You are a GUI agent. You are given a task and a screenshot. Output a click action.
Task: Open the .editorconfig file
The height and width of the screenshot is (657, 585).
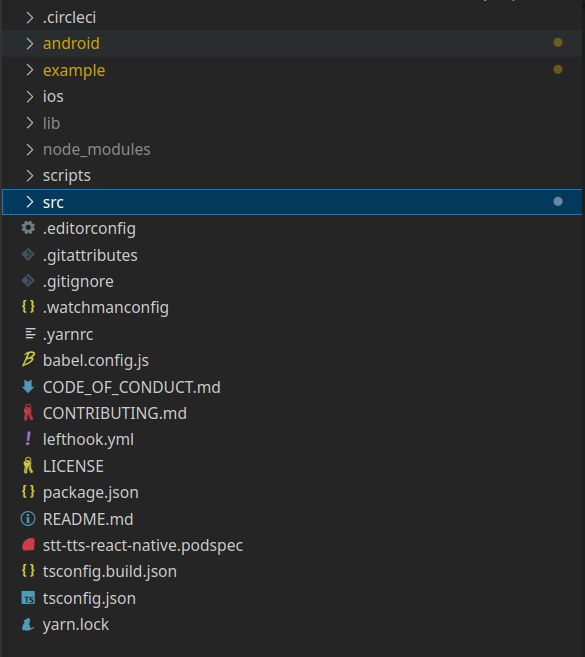click(x=89, y=229)
